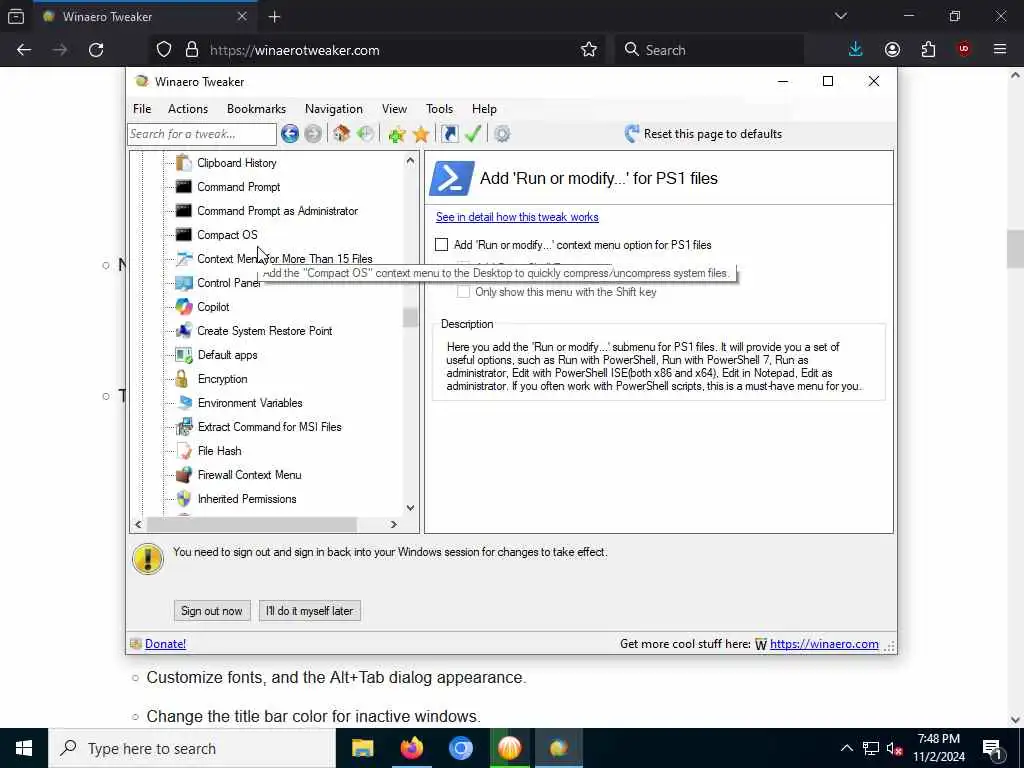Add current tweak to bookmarks (green star plus)

coord(396,134)
